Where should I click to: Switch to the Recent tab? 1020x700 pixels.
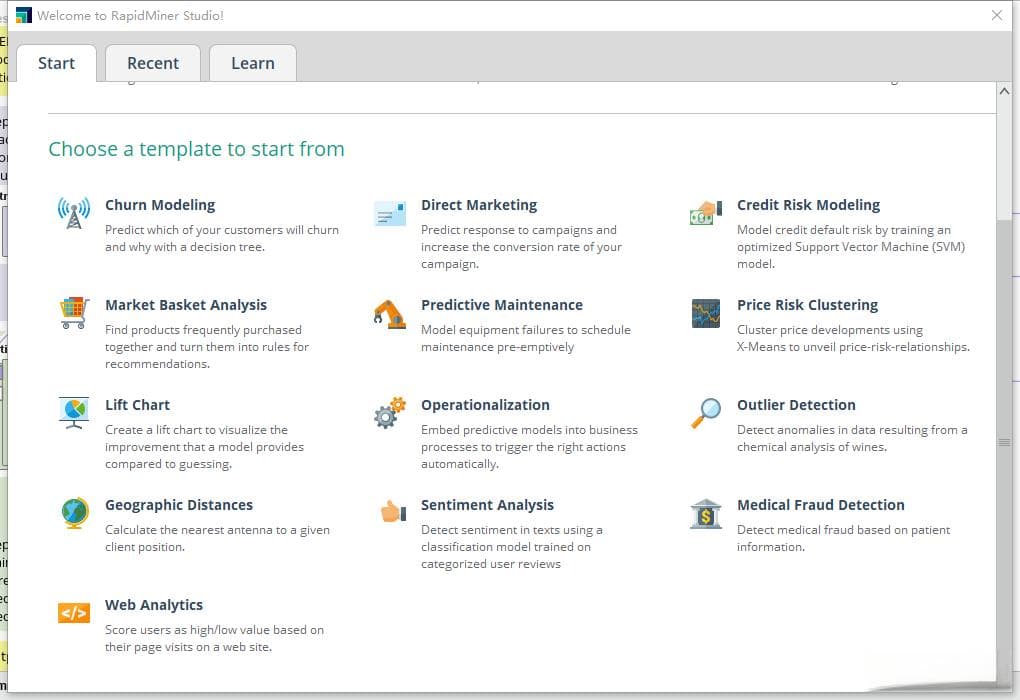pyautogui.click(x=153, y=63)
